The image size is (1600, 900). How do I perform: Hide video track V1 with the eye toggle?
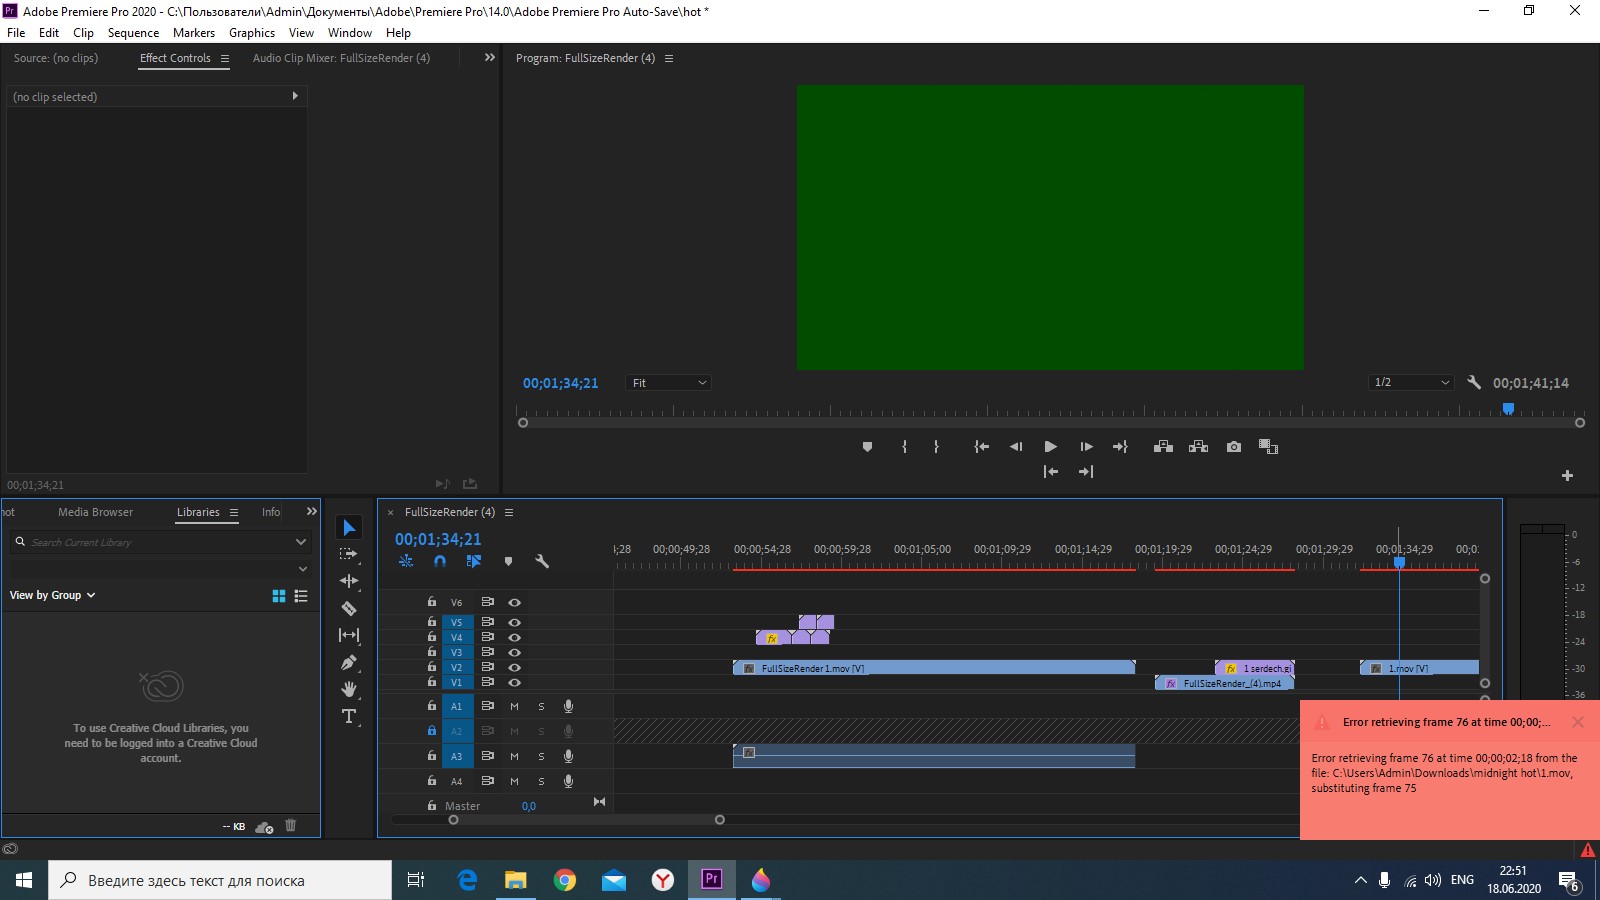tap(514, 683)
